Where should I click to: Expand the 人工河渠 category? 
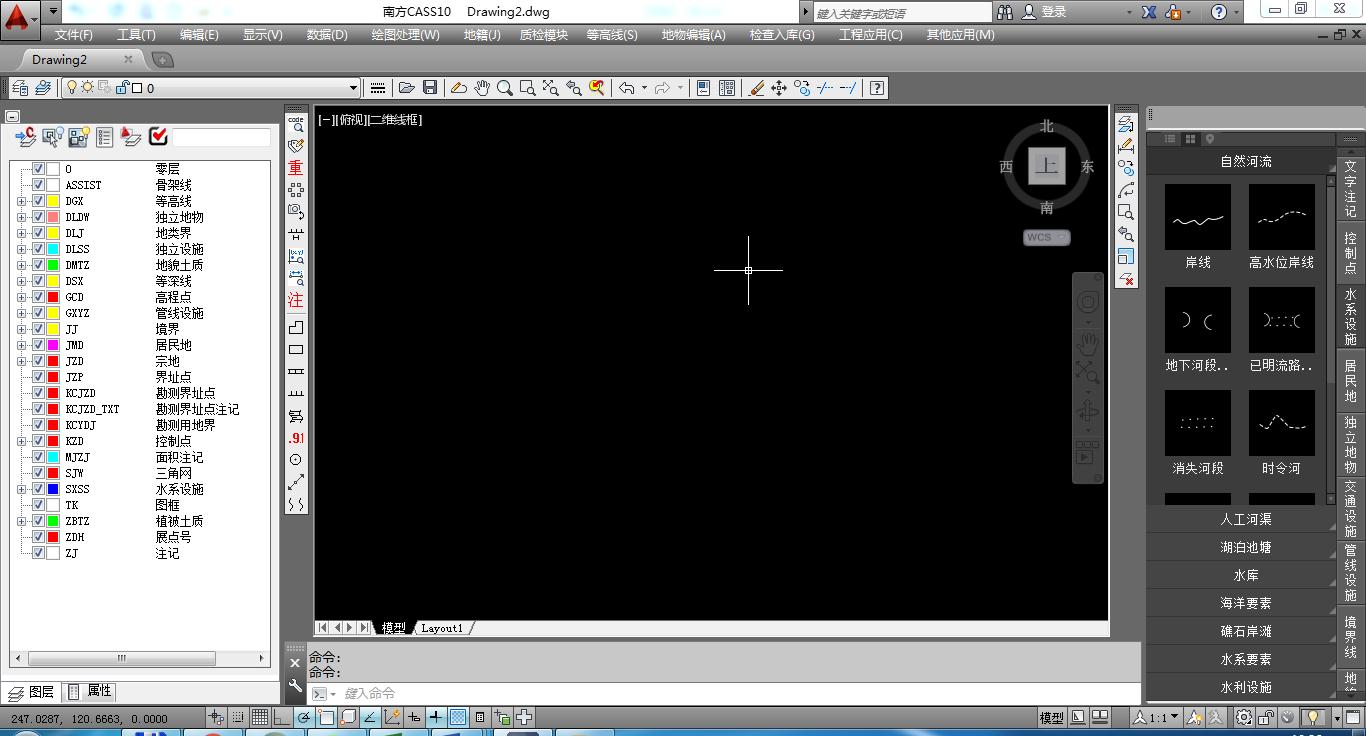[1241, 519]
